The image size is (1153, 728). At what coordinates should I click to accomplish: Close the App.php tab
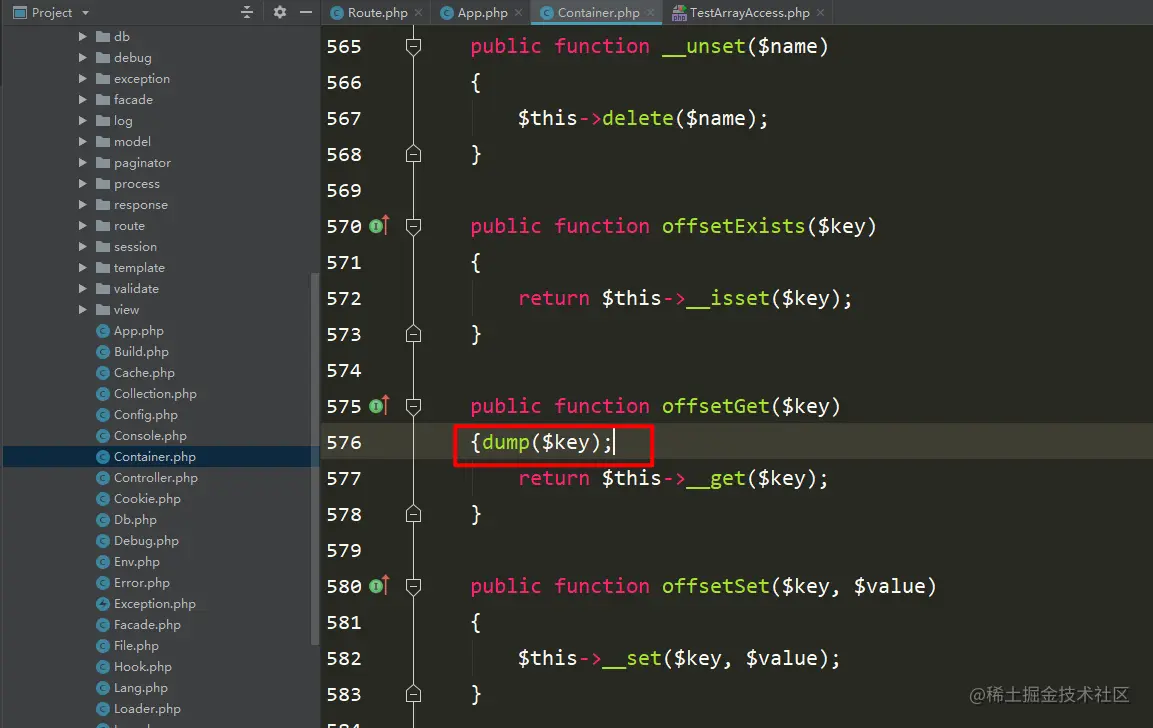(518, 13)
